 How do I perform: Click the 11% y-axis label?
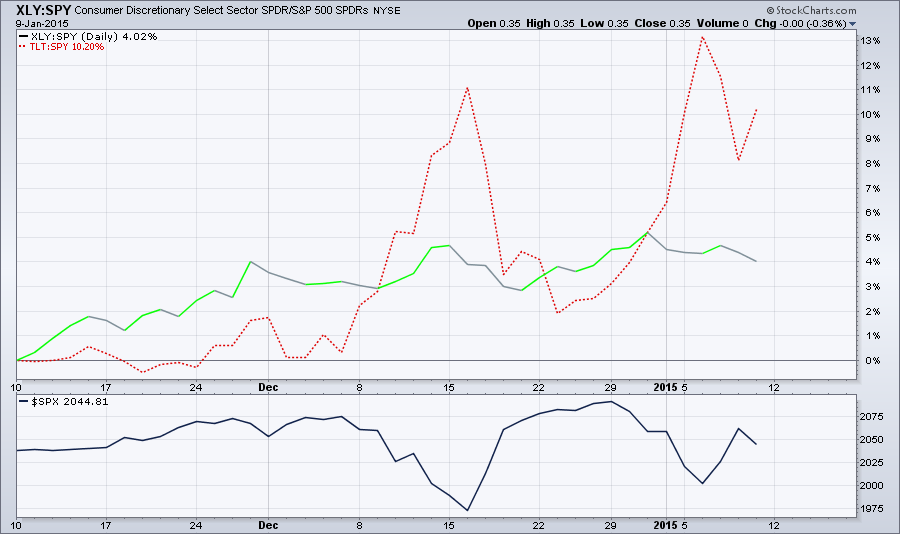tap(870, 90)
